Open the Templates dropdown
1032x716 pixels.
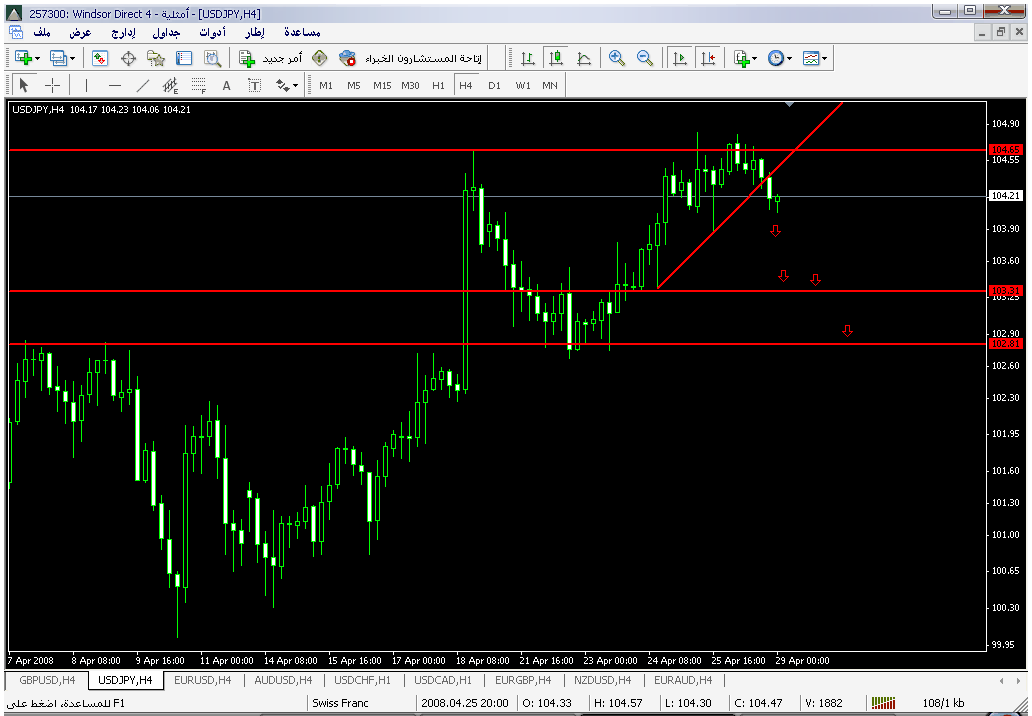point(815,59)
